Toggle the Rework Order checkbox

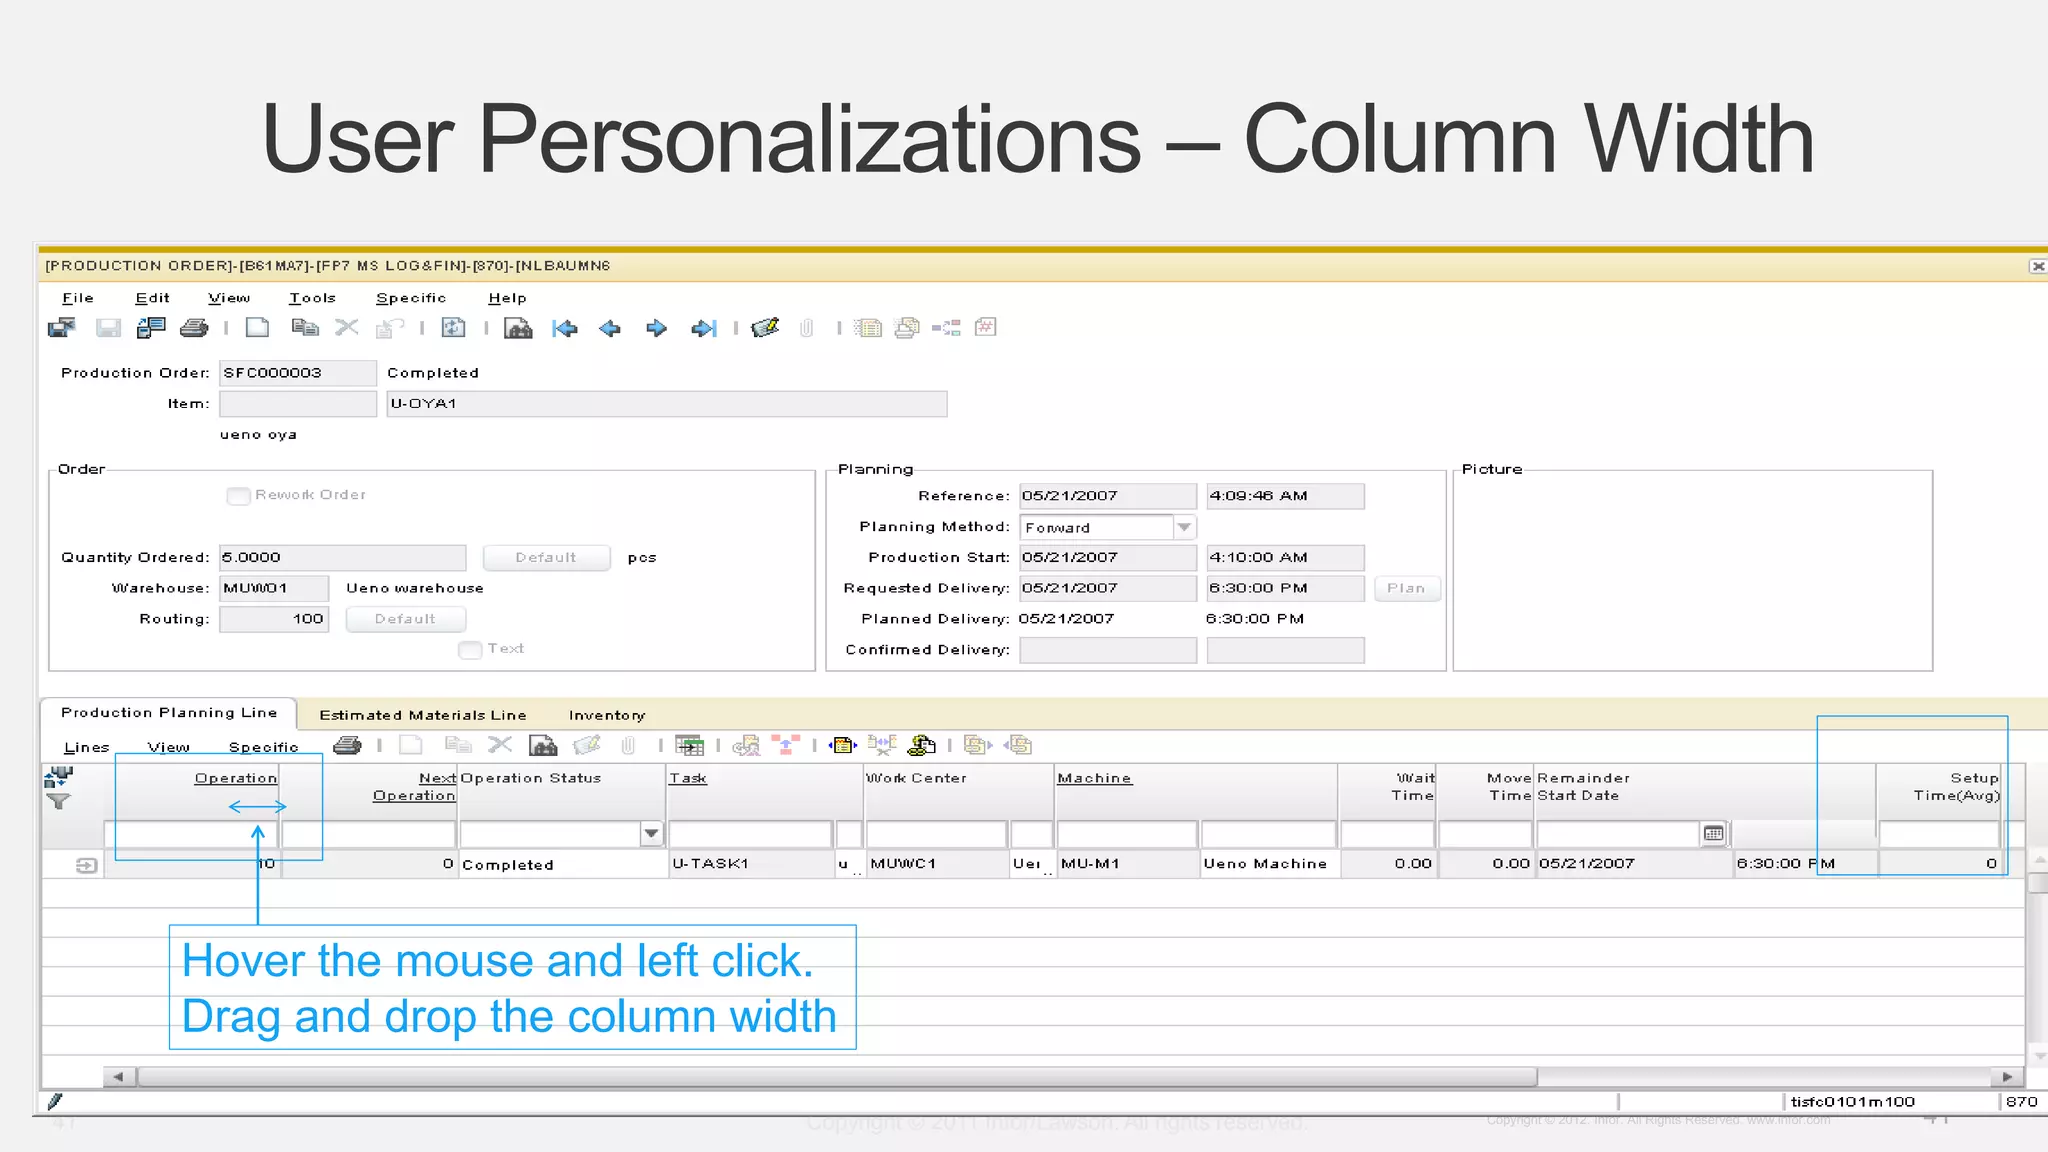pos(238,496)
